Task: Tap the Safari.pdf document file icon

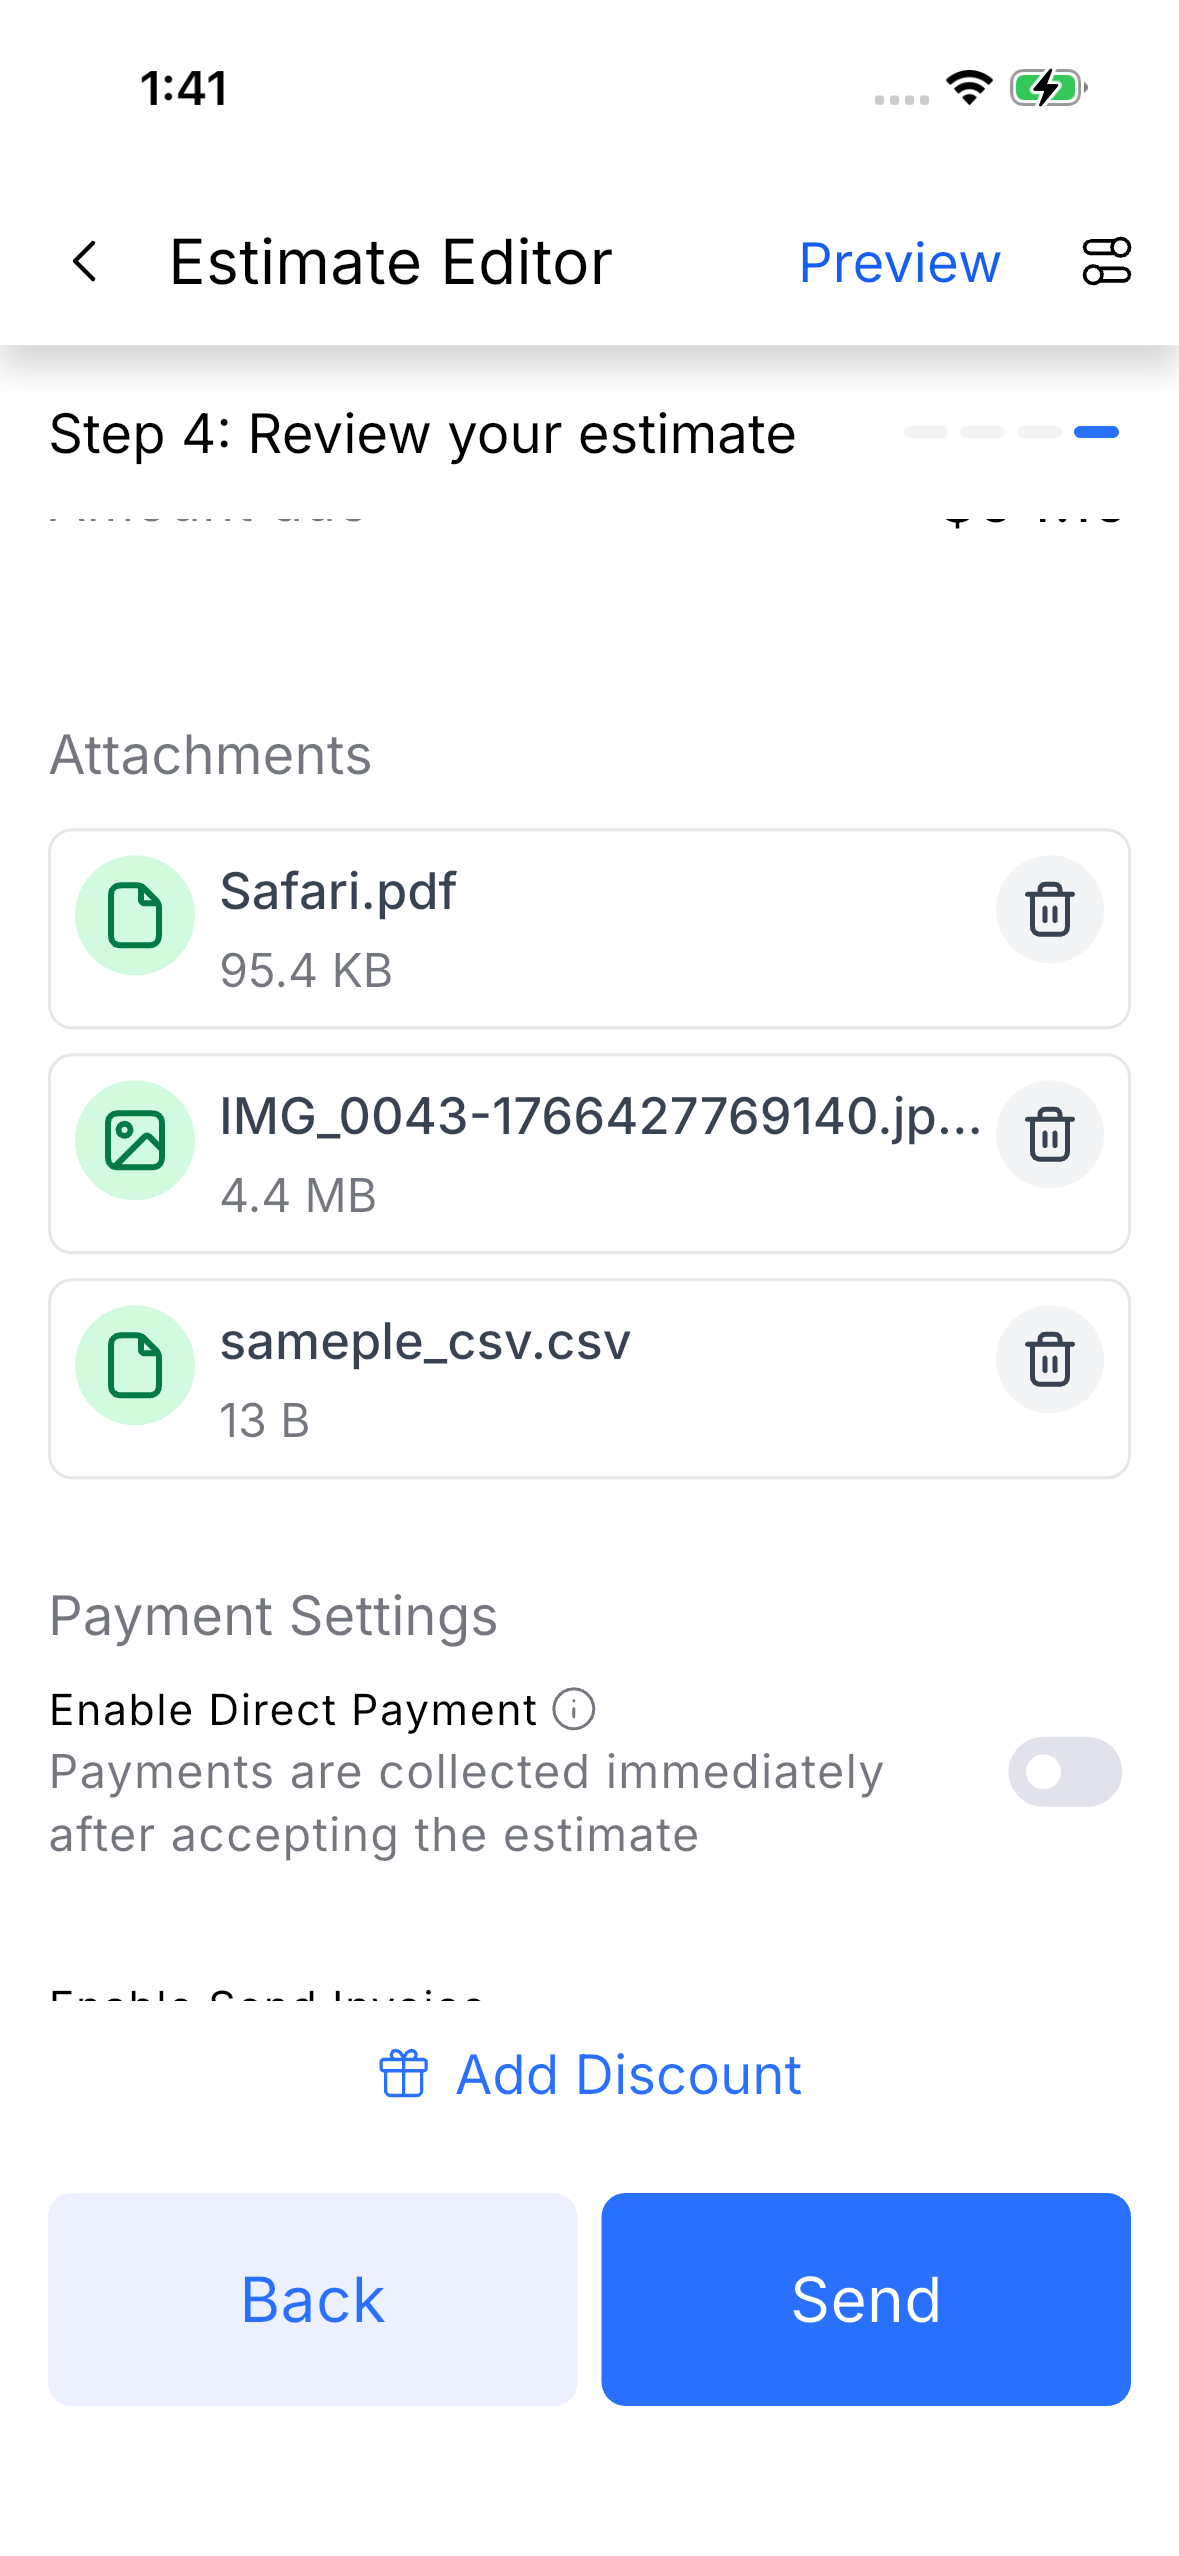Action: pos(135,915)
